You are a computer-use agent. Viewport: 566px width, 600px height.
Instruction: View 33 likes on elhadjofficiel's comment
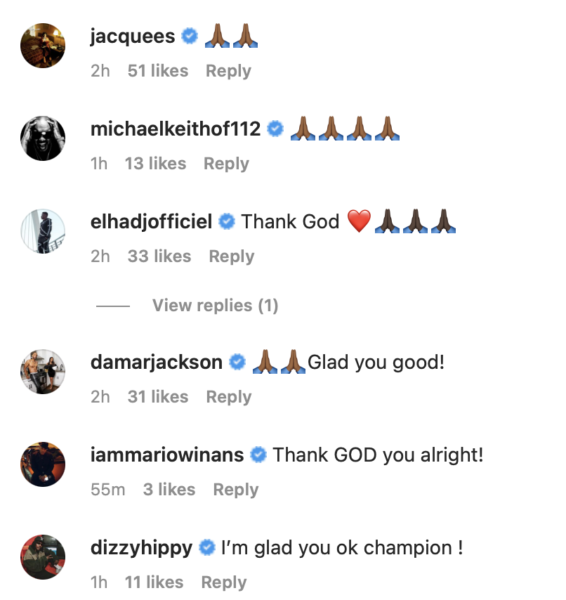tap(159, 256)
